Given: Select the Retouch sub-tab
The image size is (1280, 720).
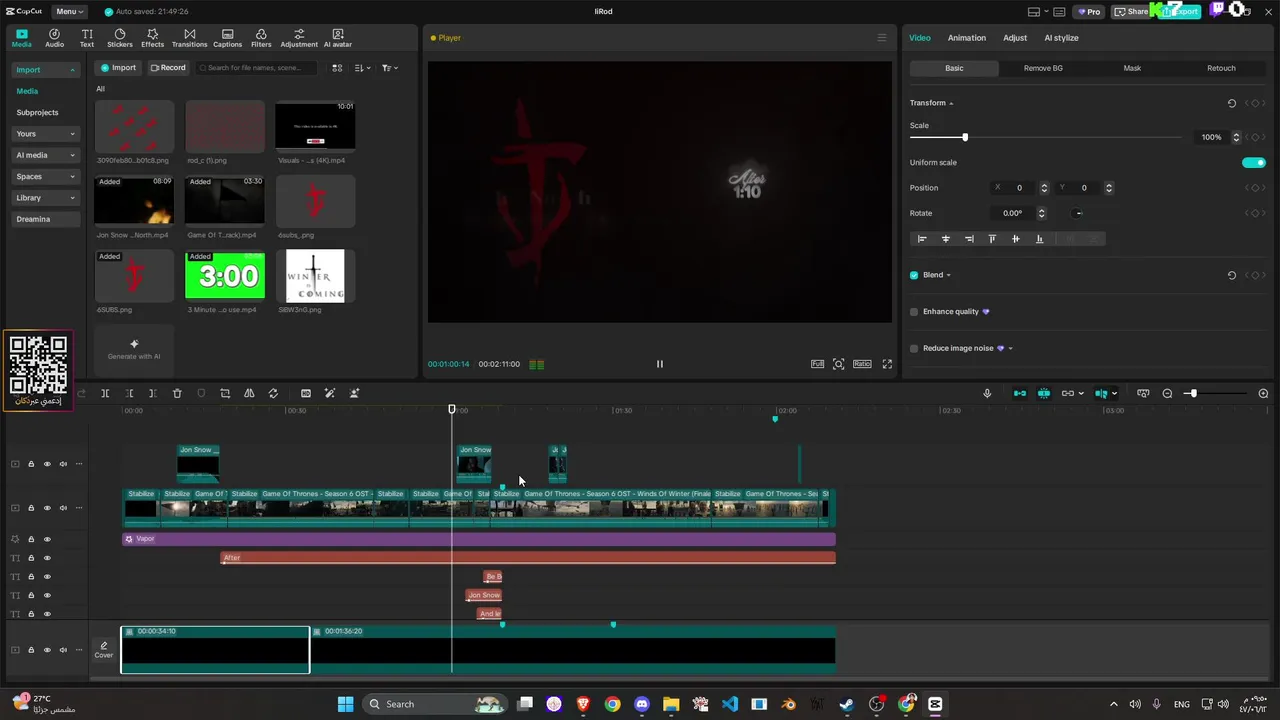Looking at the screenshot, I should (x=1221, y=68).
